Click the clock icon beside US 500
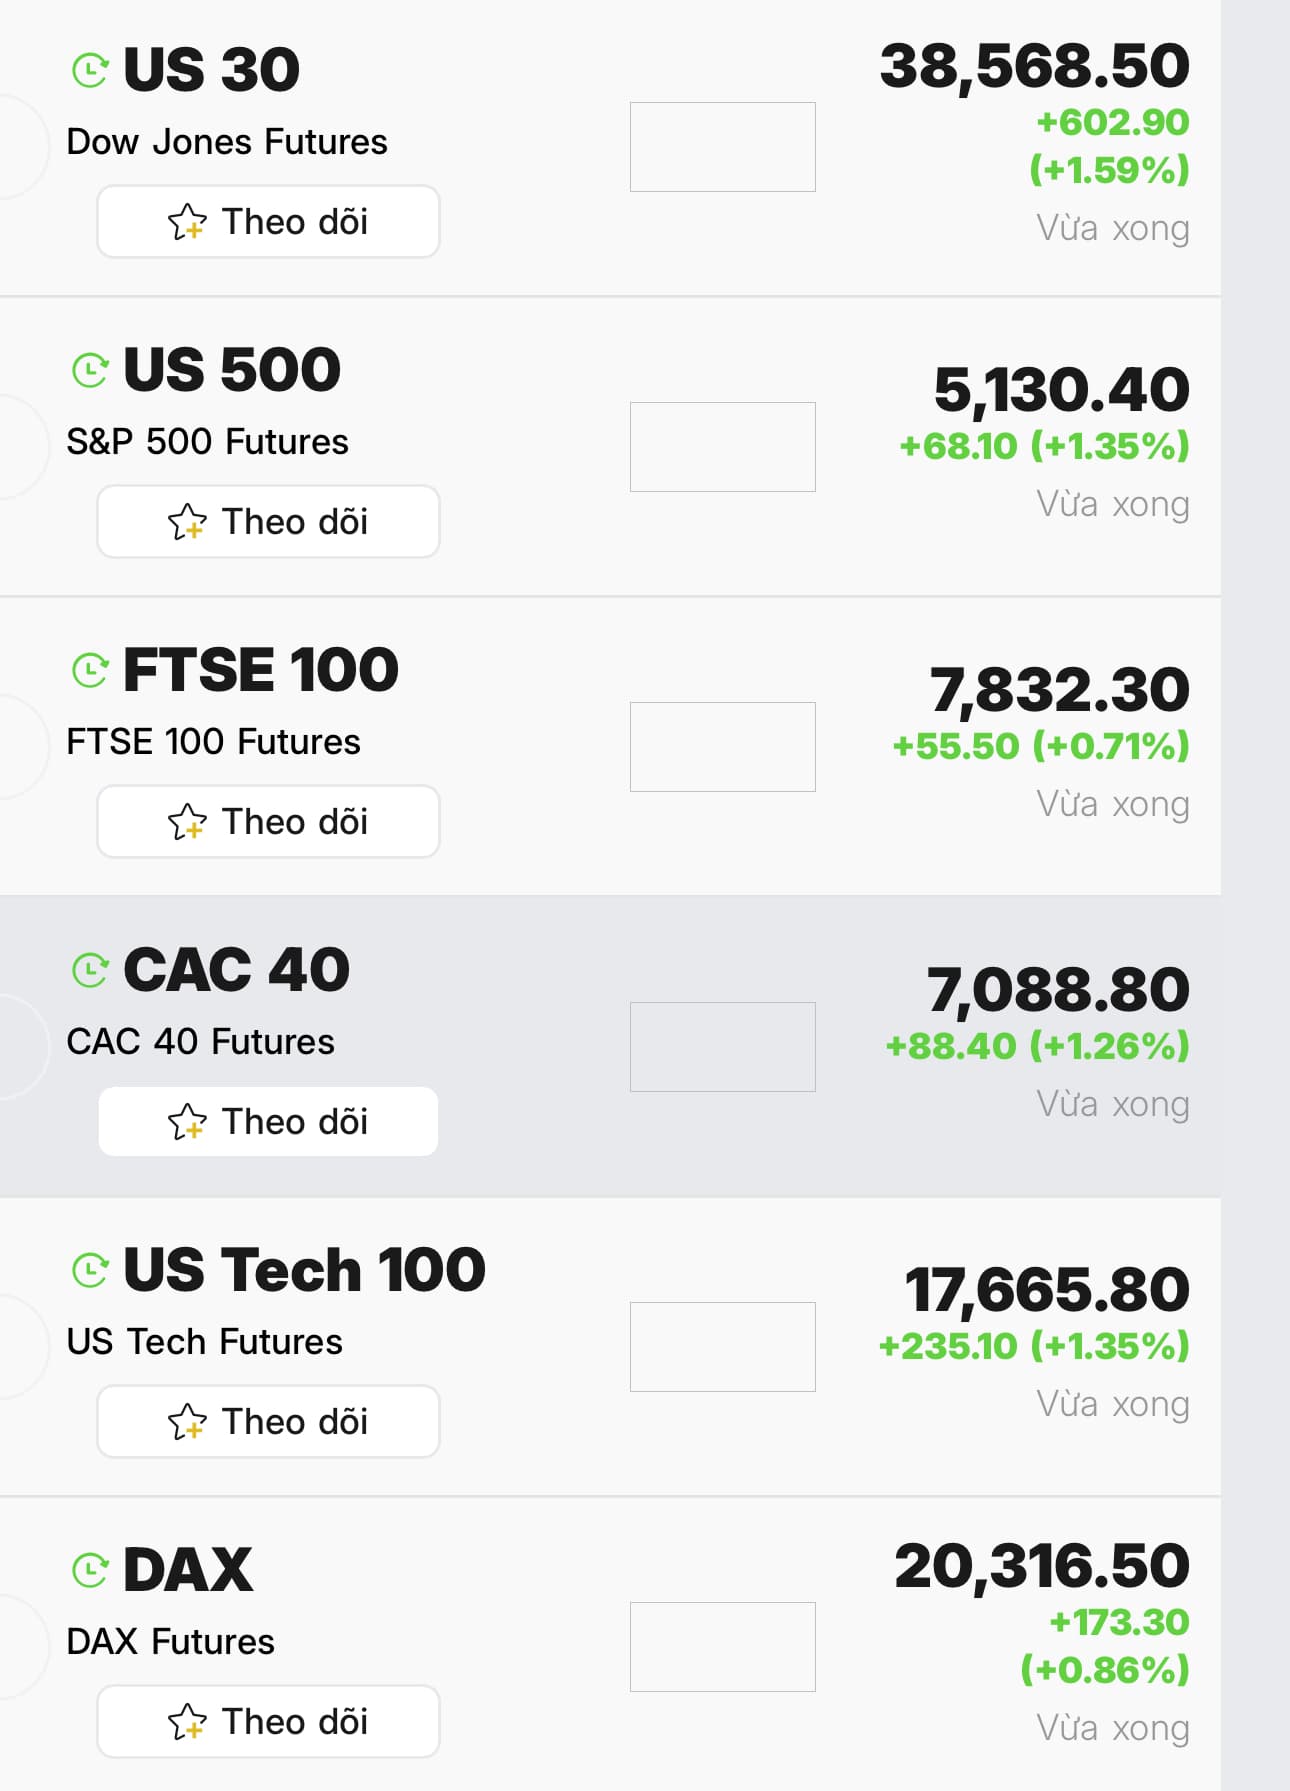1290x1791 pixels. coord(90,370)
